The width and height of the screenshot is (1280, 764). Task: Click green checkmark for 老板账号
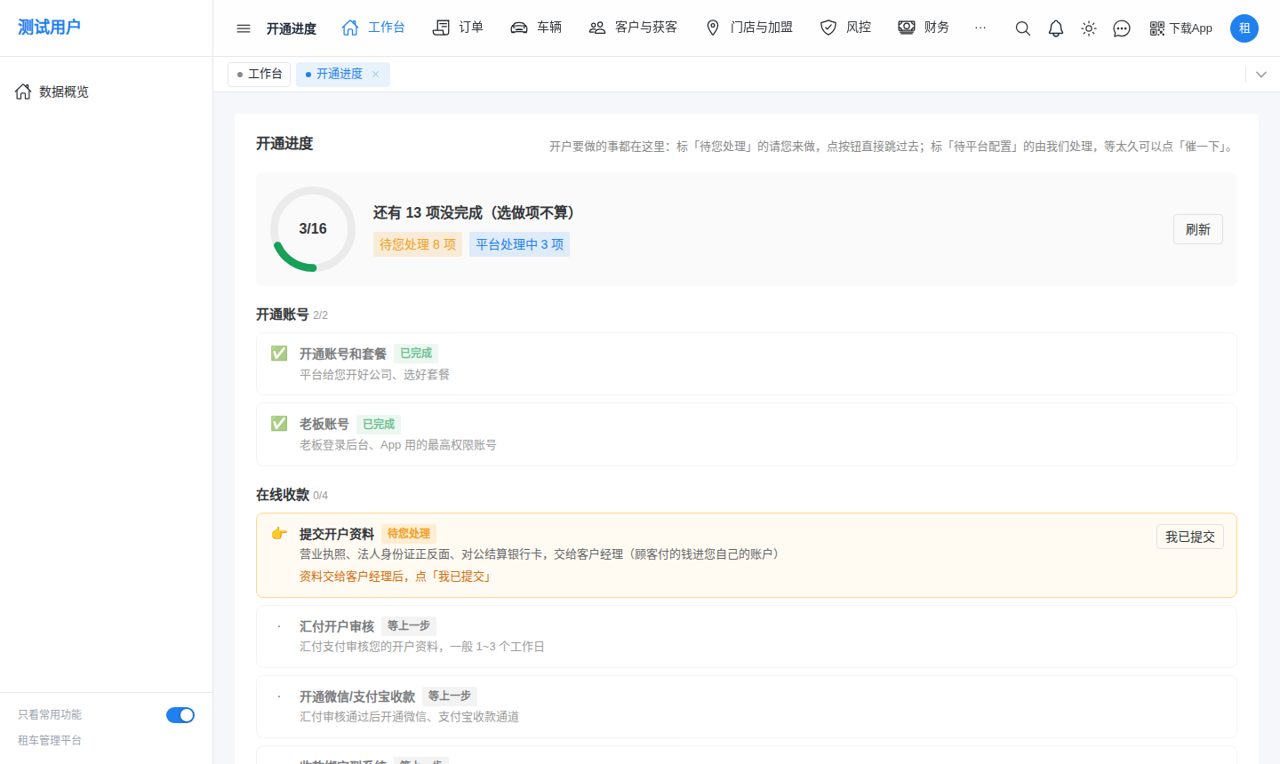(x=279, y=424)
